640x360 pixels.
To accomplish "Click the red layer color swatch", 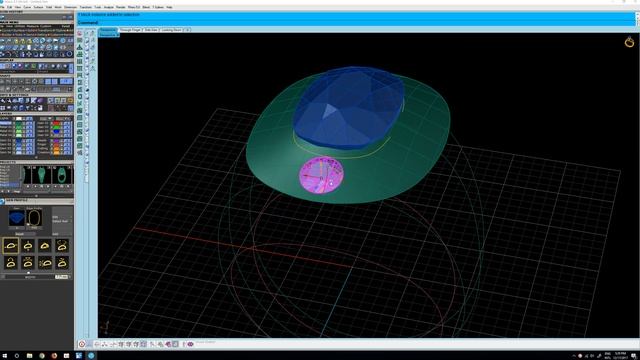I will click(56, 123).
